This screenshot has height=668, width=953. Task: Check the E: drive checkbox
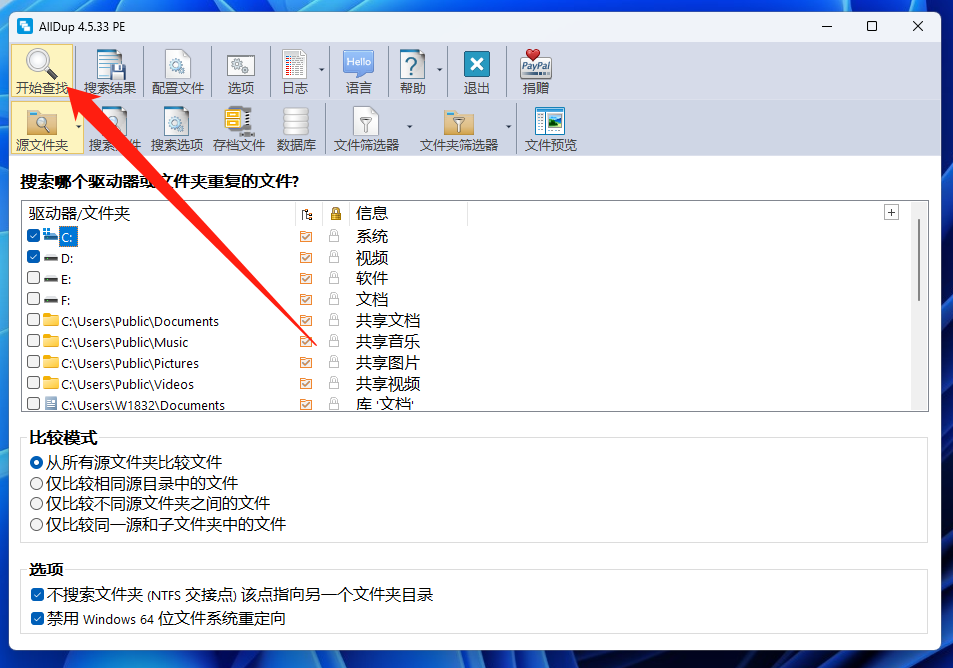click(33, 278)
